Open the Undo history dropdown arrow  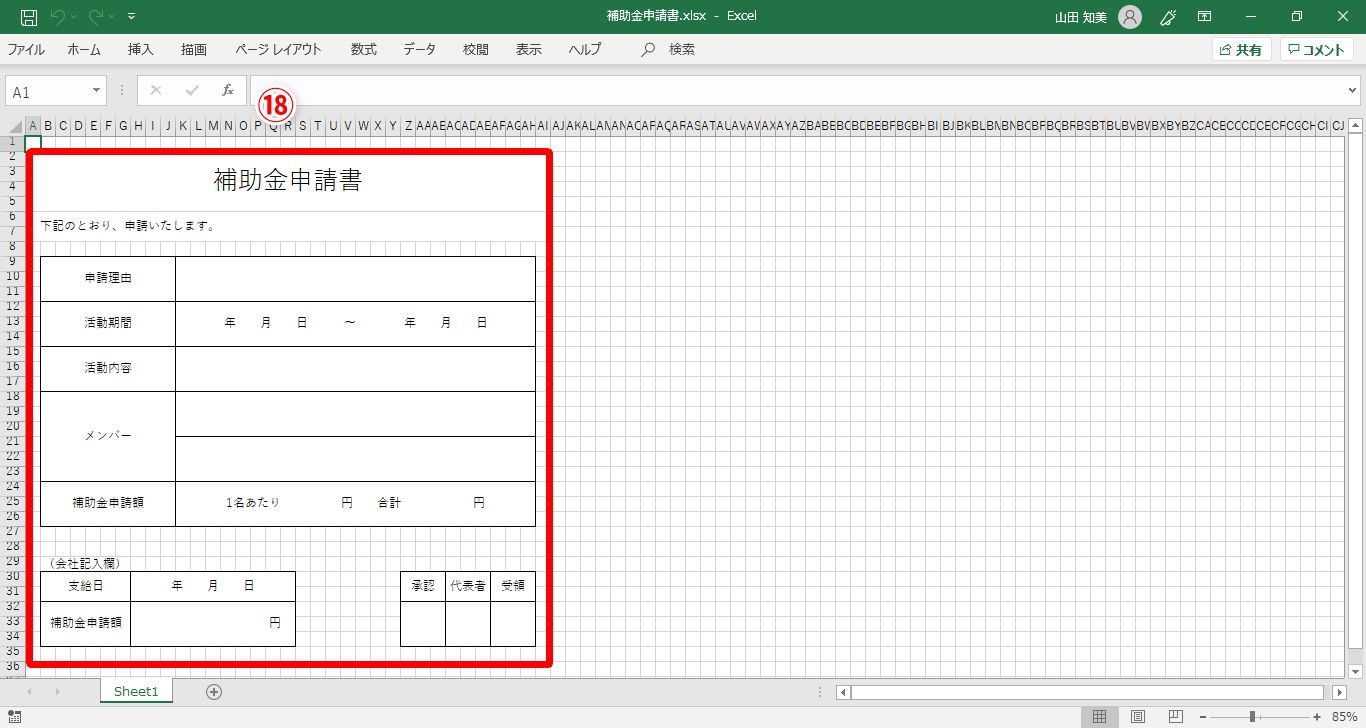[73, 17]
